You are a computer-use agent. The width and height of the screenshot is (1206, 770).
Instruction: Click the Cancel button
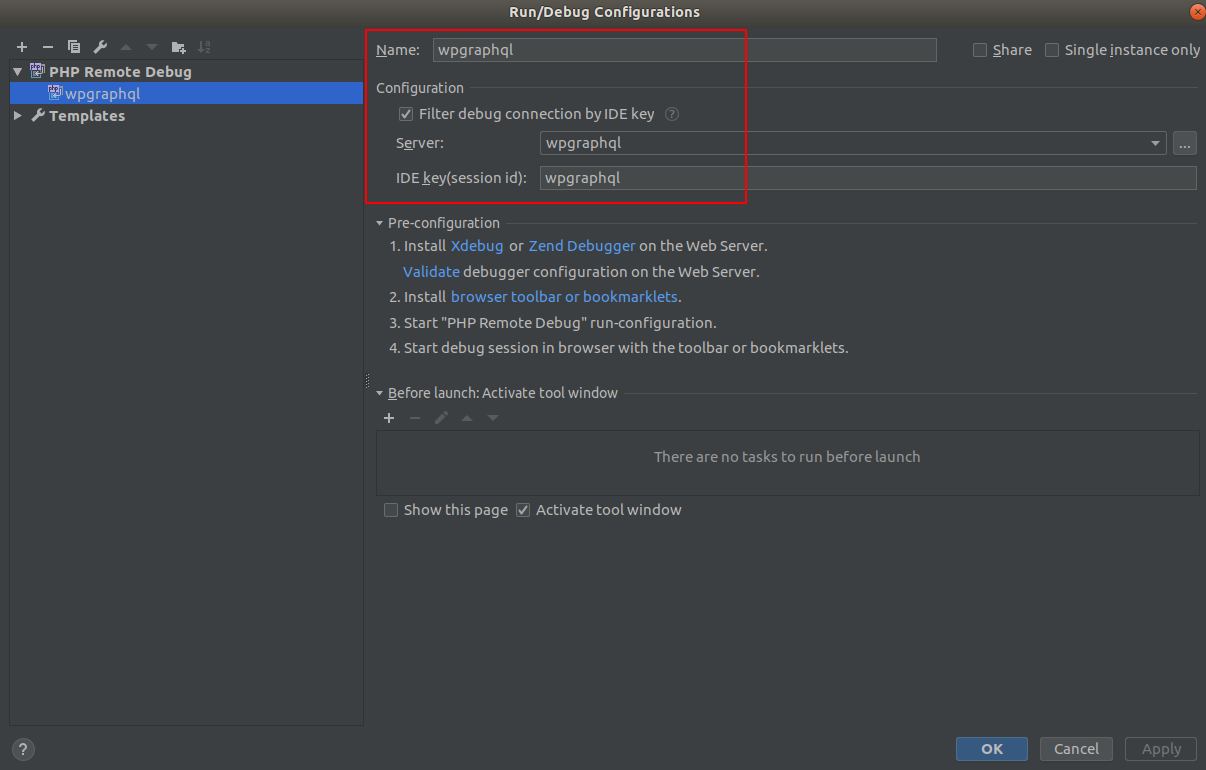[1077, 749]
